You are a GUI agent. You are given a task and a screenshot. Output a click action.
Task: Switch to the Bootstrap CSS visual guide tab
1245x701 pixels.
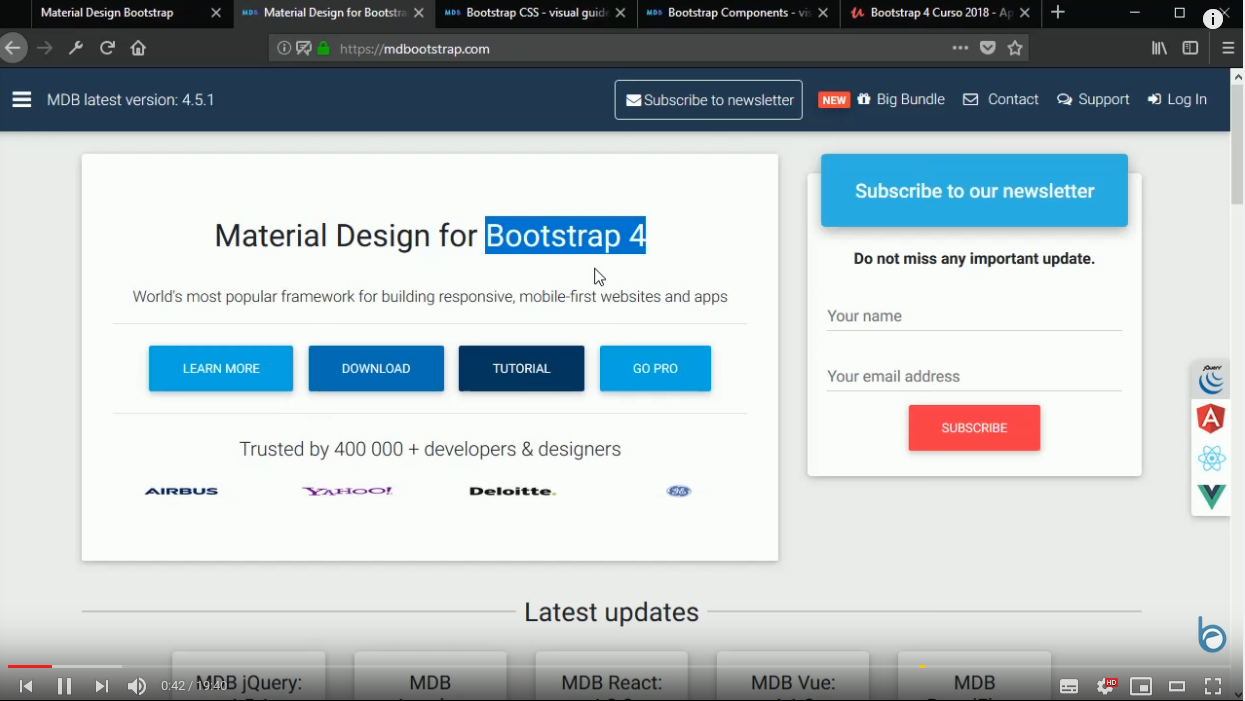tap(537, 13)
